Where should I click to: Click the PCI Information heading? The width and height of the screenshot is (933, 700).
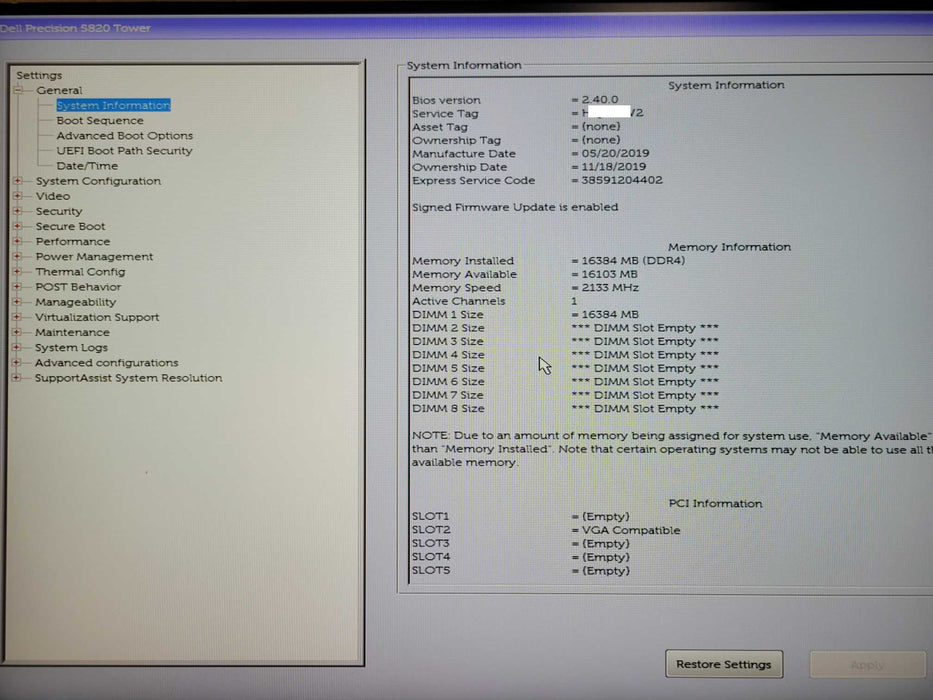[715, 504]
